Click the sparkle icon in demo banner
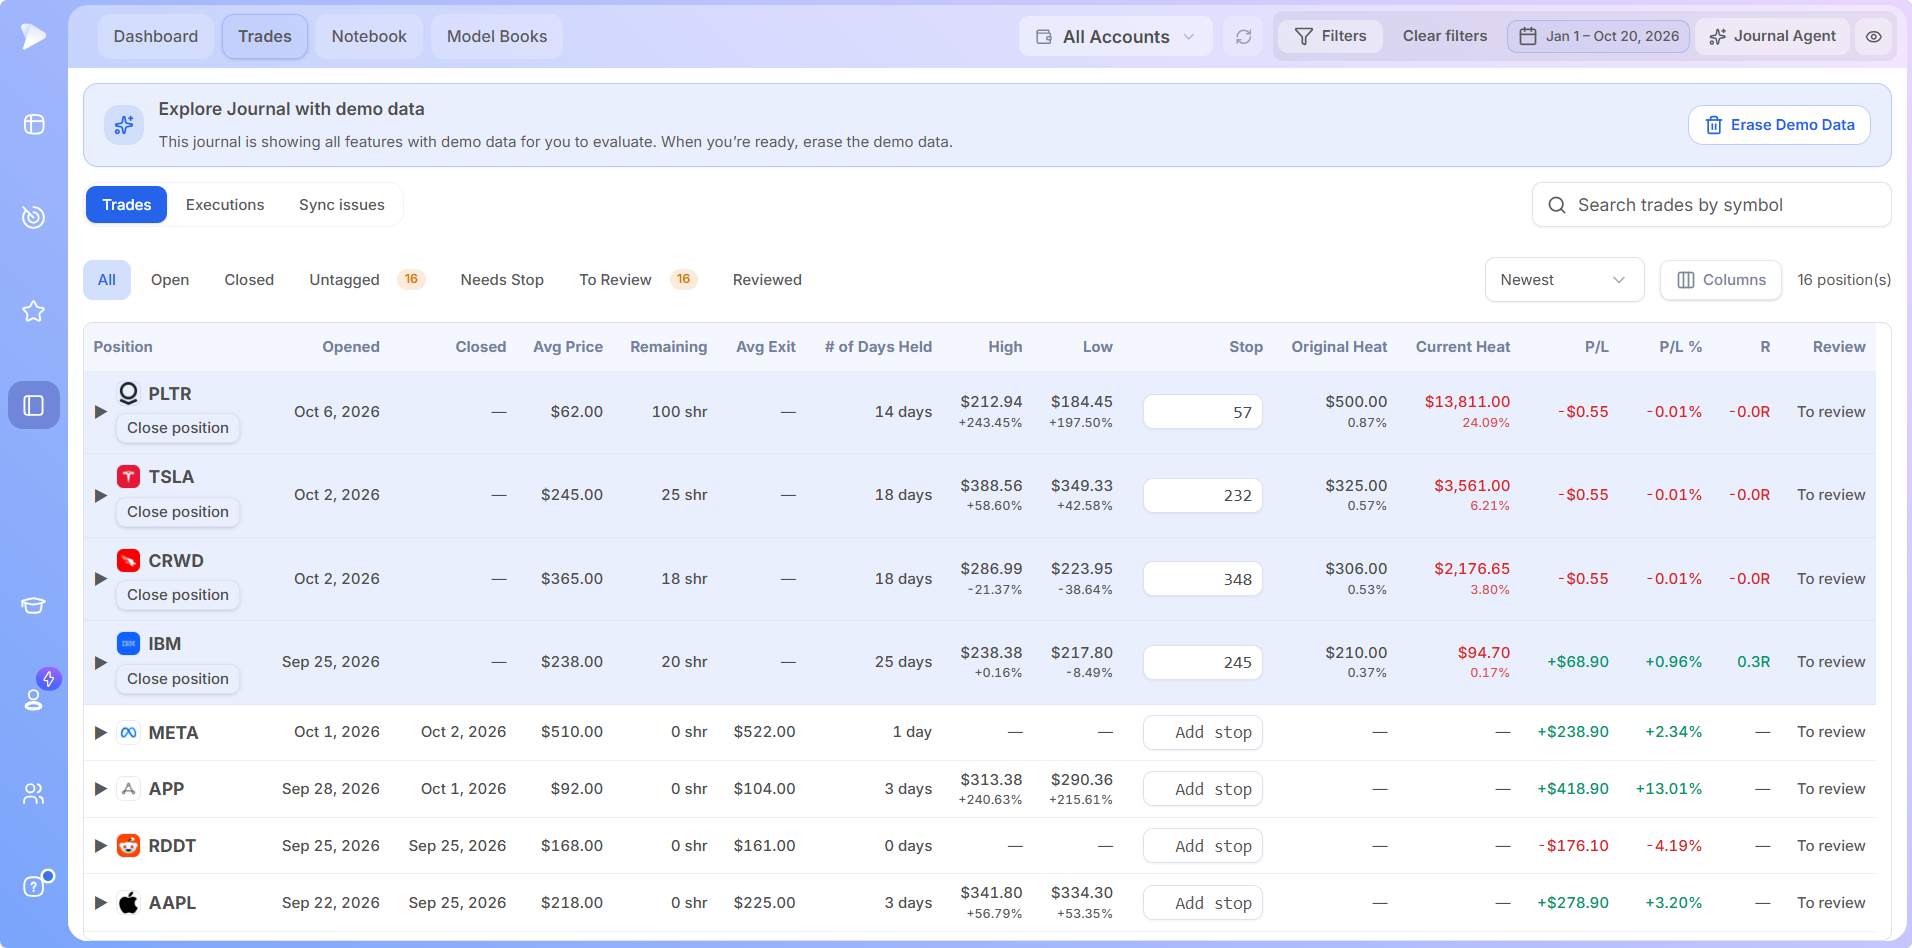The height and width of the screenshot is (948, 1912). click(124, 125)
